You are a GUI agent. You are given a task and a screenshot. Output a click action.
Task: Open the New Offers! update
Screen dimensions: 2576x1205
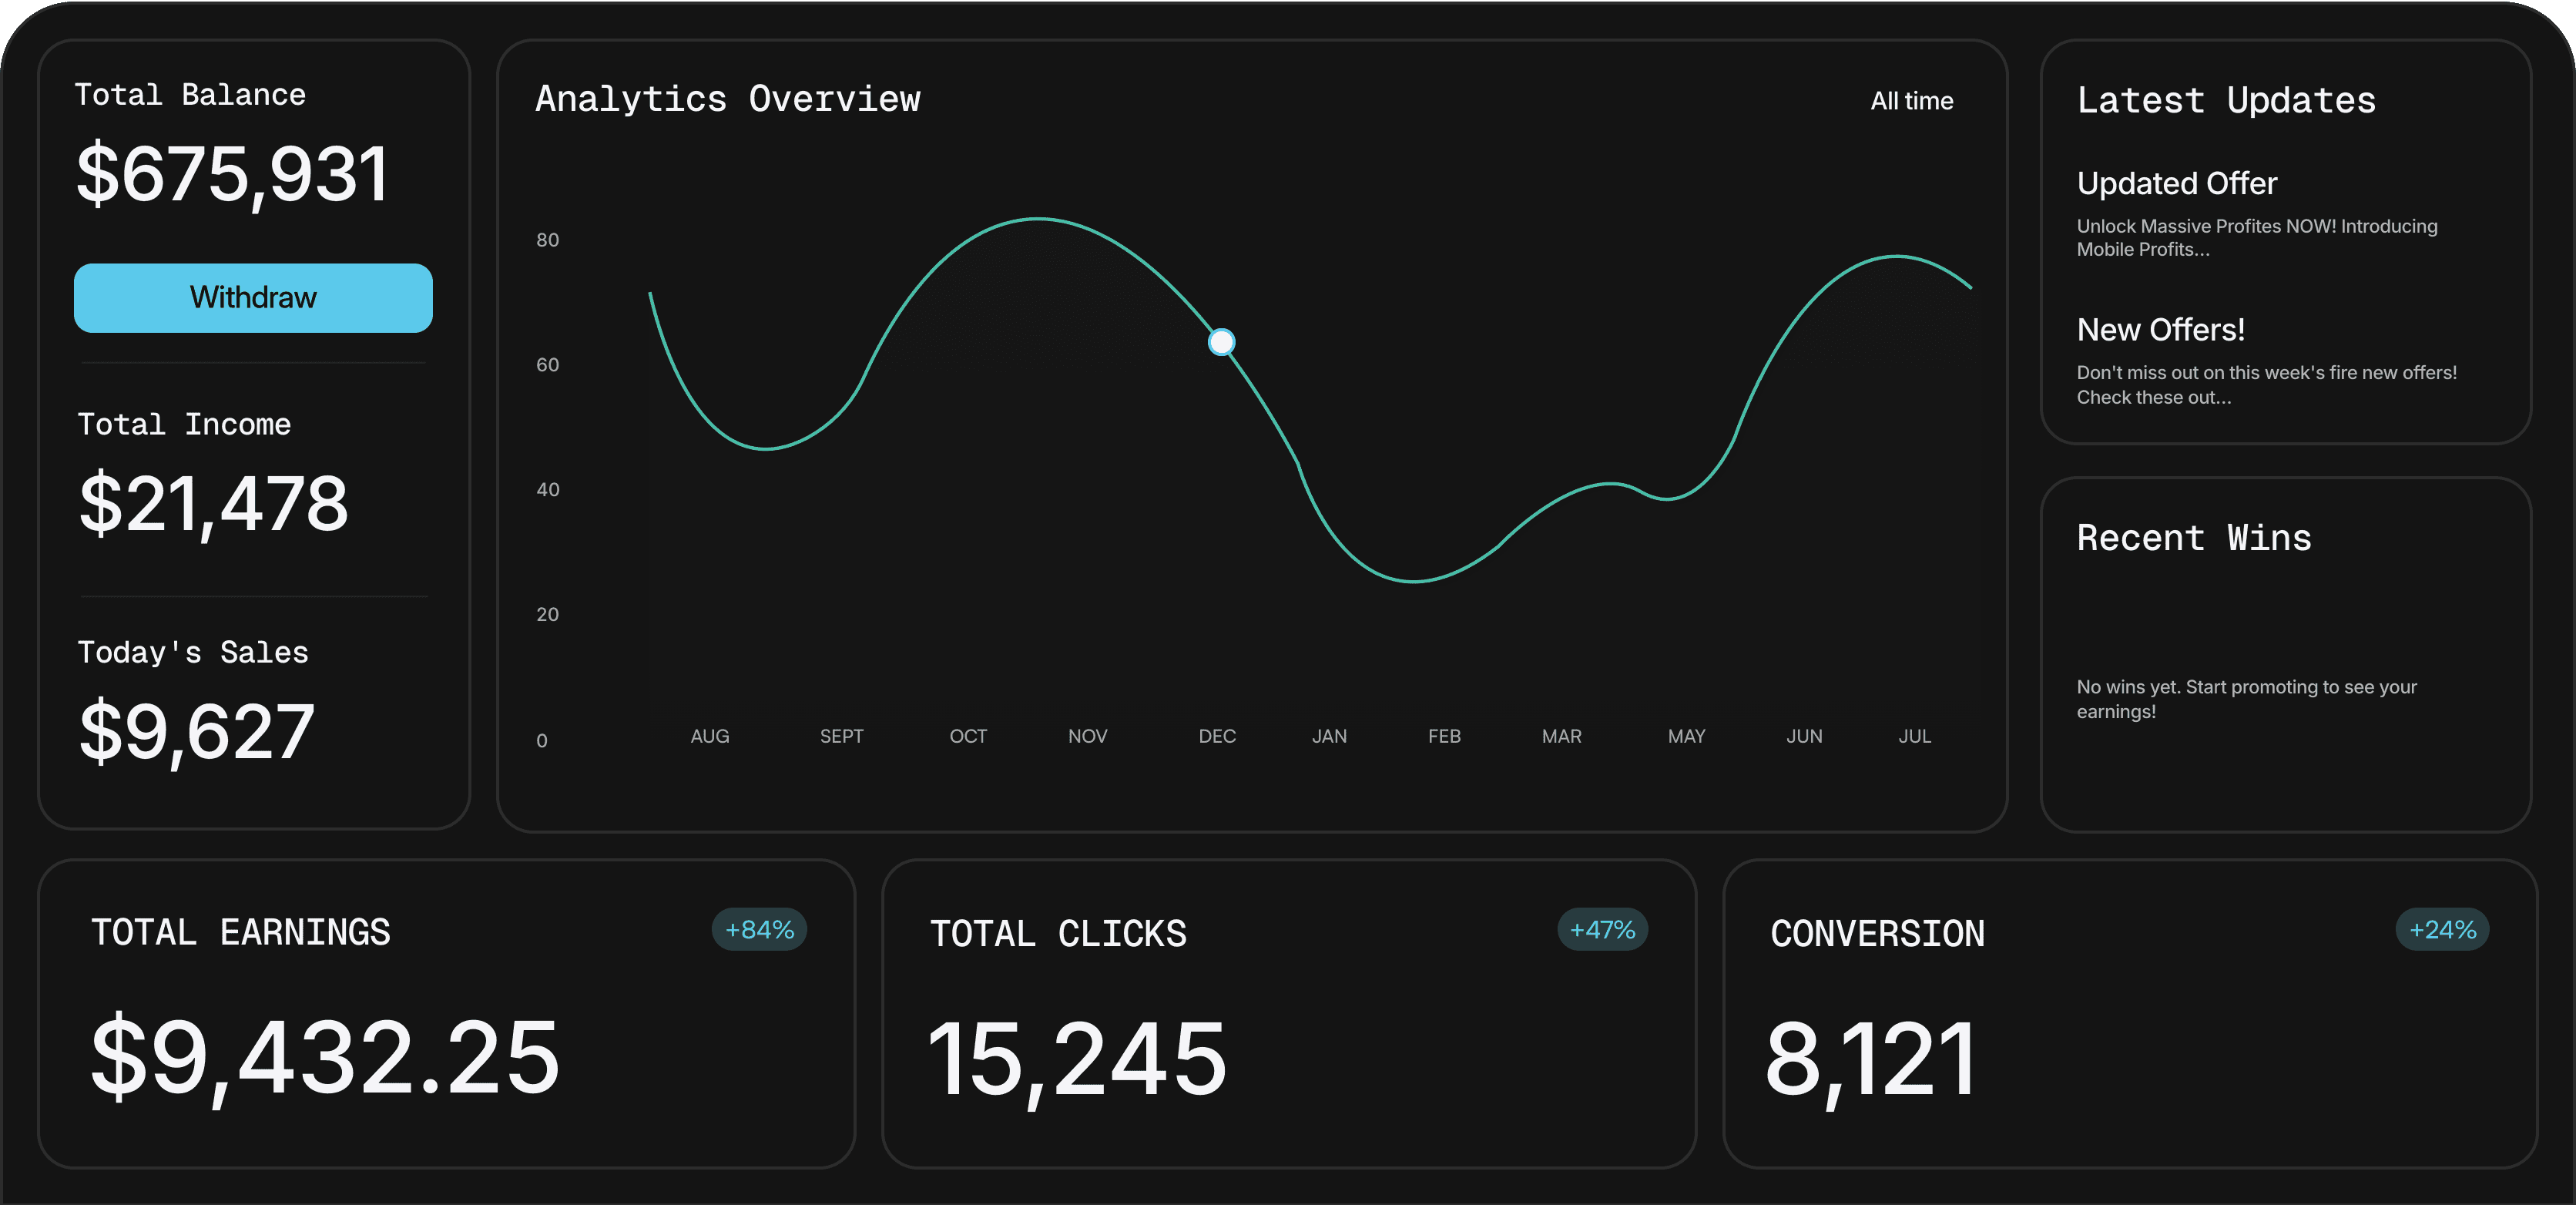tap(2160, 330)
